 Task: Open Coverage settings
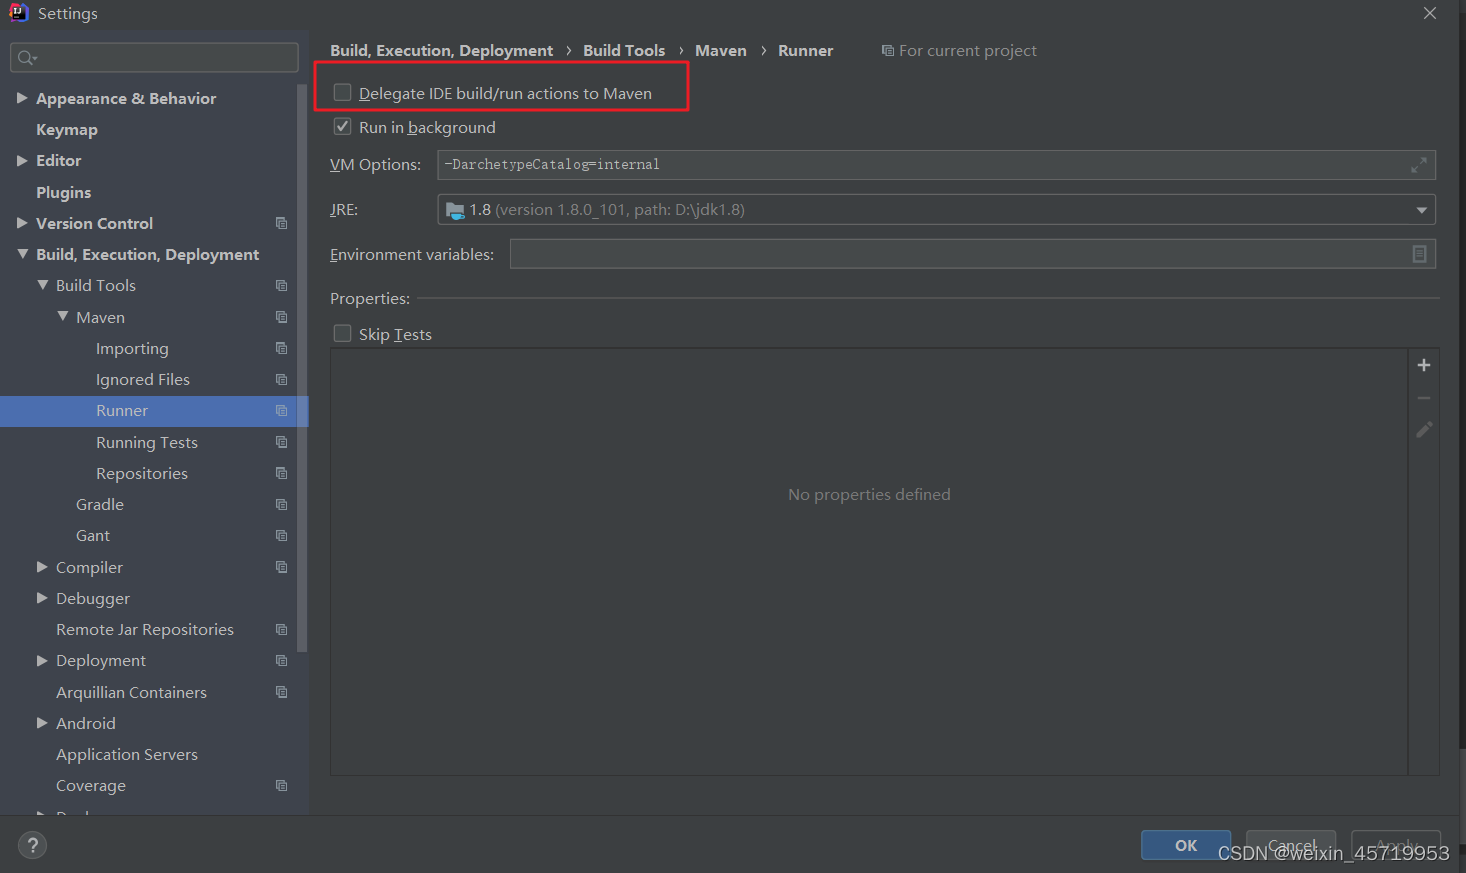click(91, 786)
